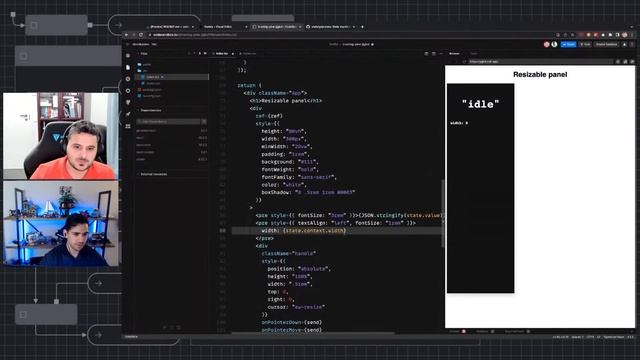Click the blue Share button
This screenshot has width=640, height=360.
point(569,44)
